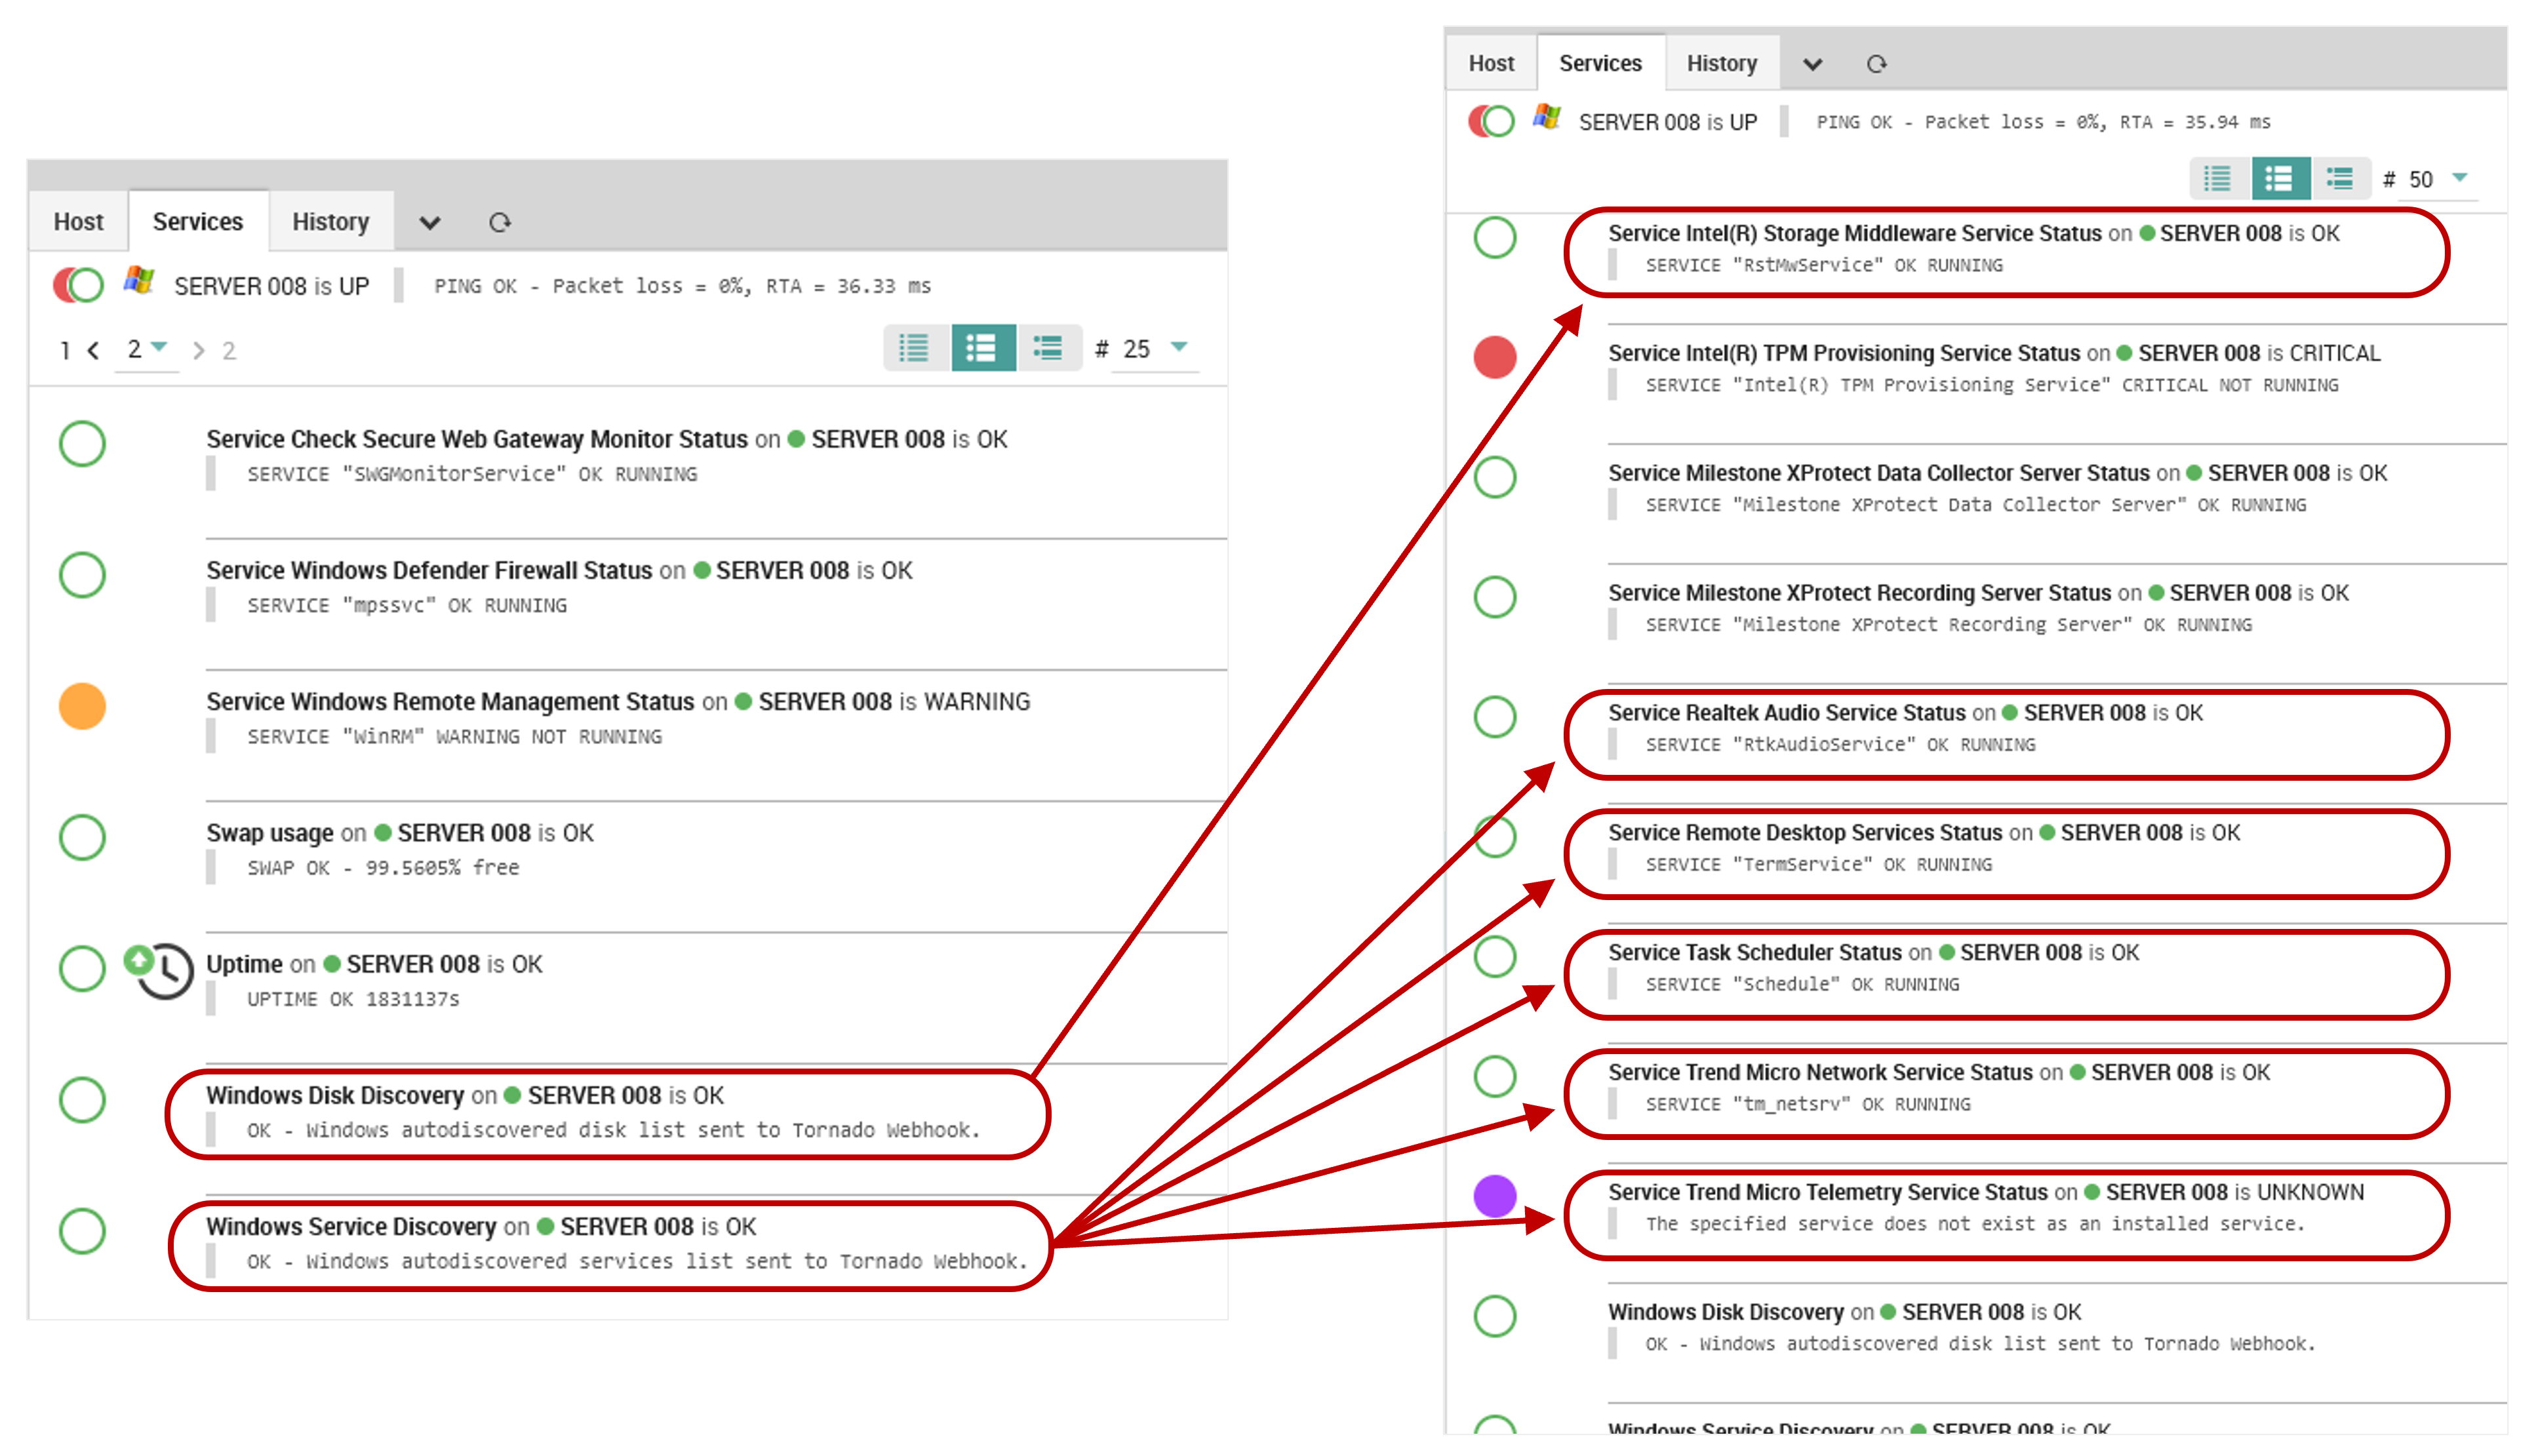Open Service Realtek Audio Service Status
Screen dimensions: 2536x1456
[x=1787, y=713]
